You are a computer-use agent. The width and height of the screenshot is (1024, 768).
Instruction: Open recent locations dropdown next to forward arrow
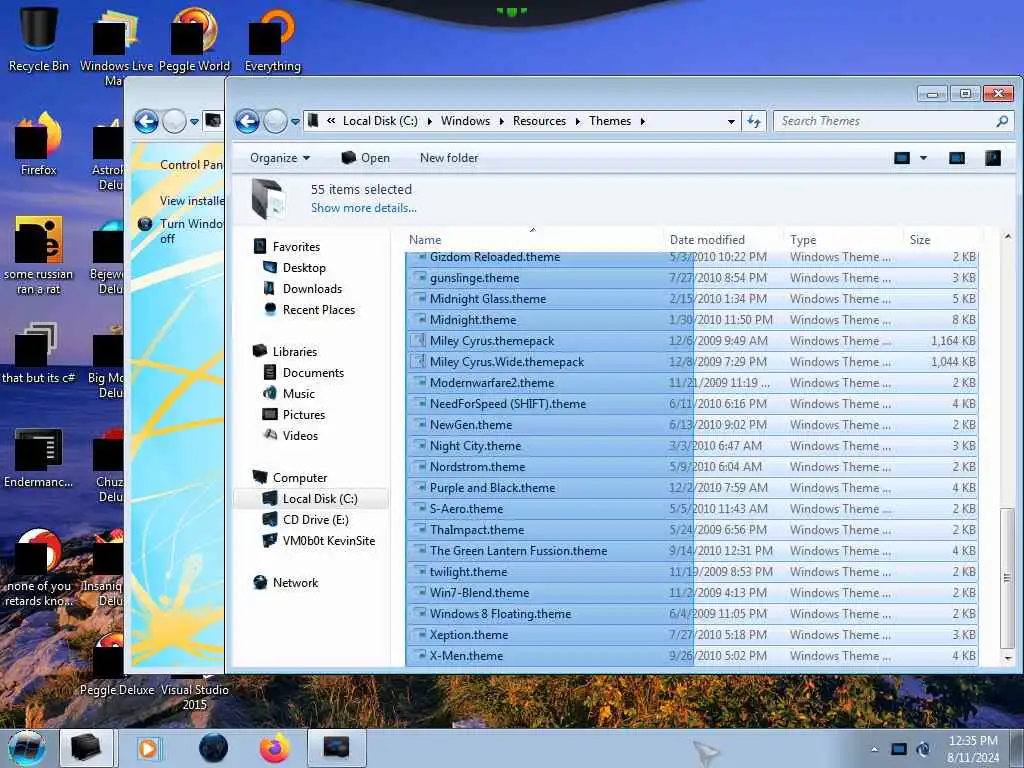[x=295, y=121]
